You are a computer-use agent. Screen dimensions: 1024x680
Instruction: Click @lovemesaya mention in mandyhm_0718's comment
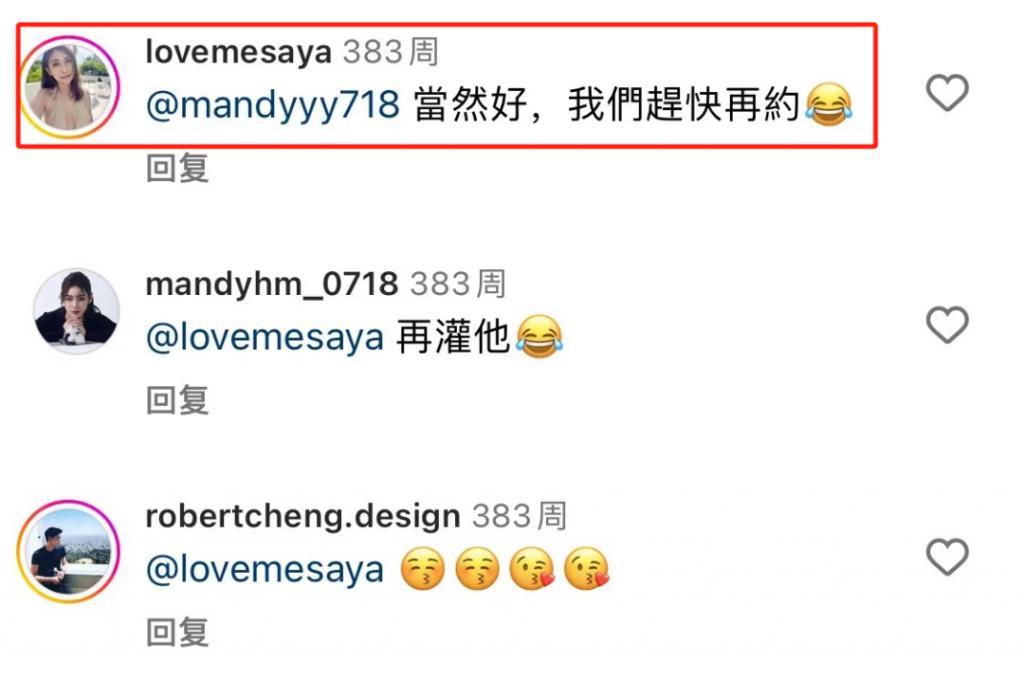[264, 338]
